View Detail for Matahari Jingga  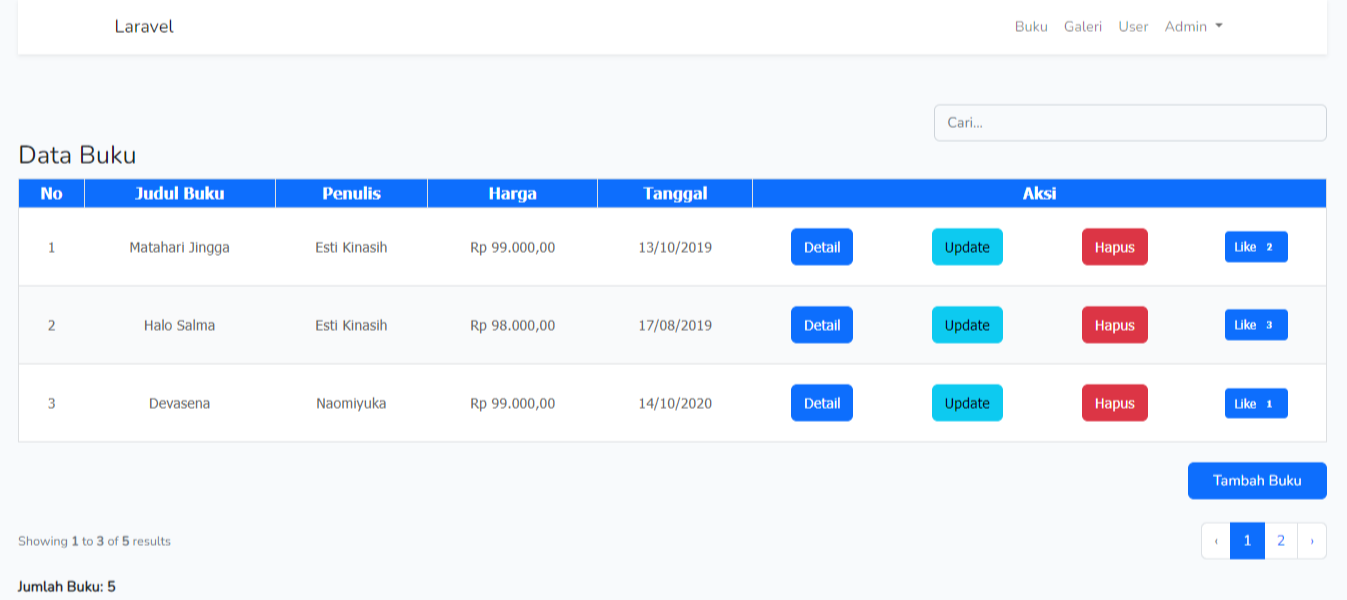coord(821,247)
